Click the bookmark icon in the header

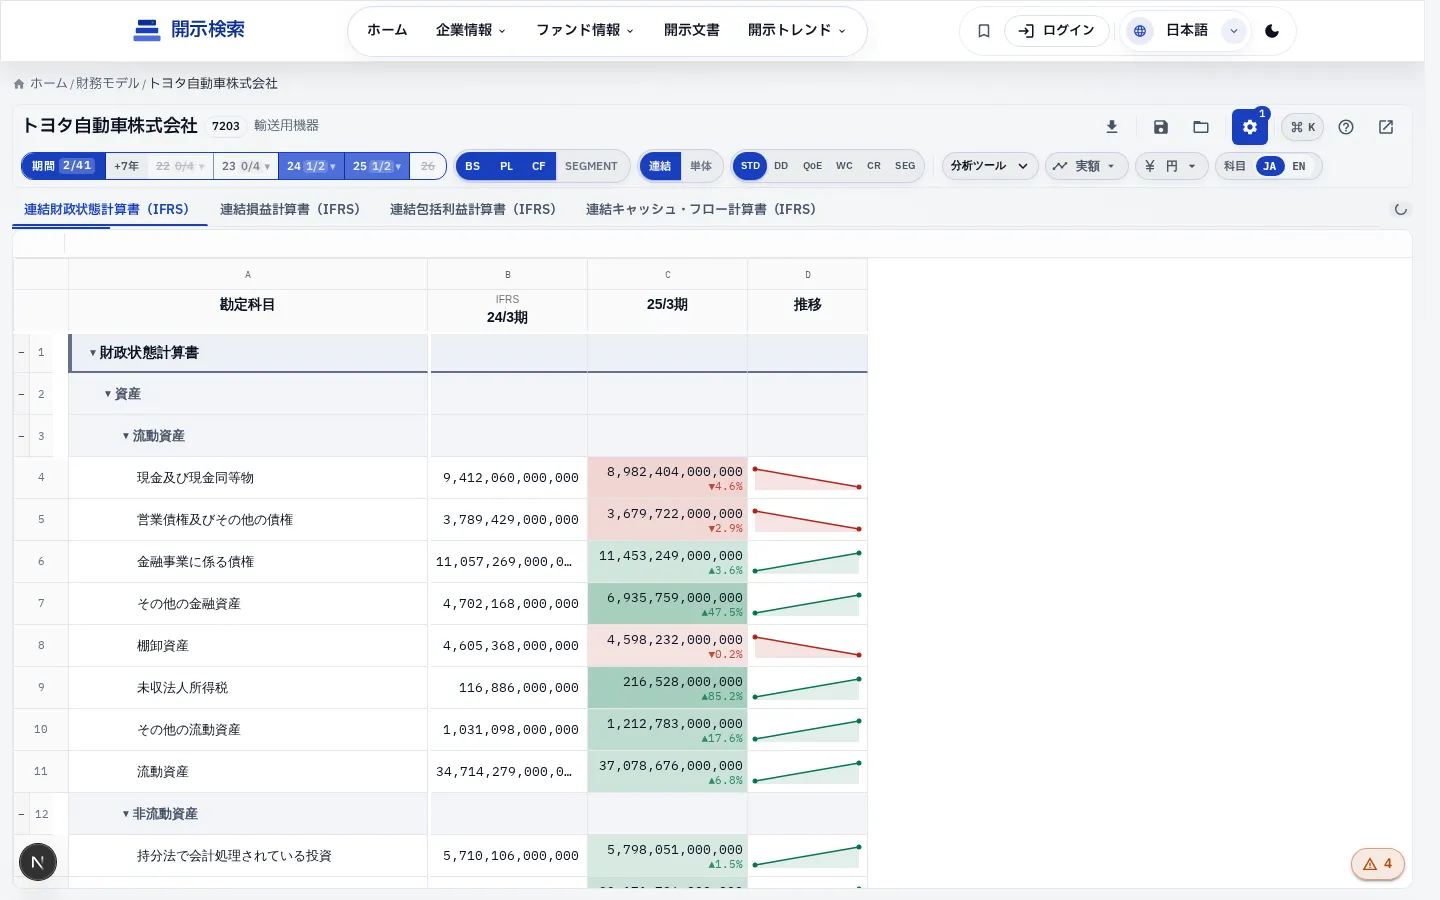point(984,31)
